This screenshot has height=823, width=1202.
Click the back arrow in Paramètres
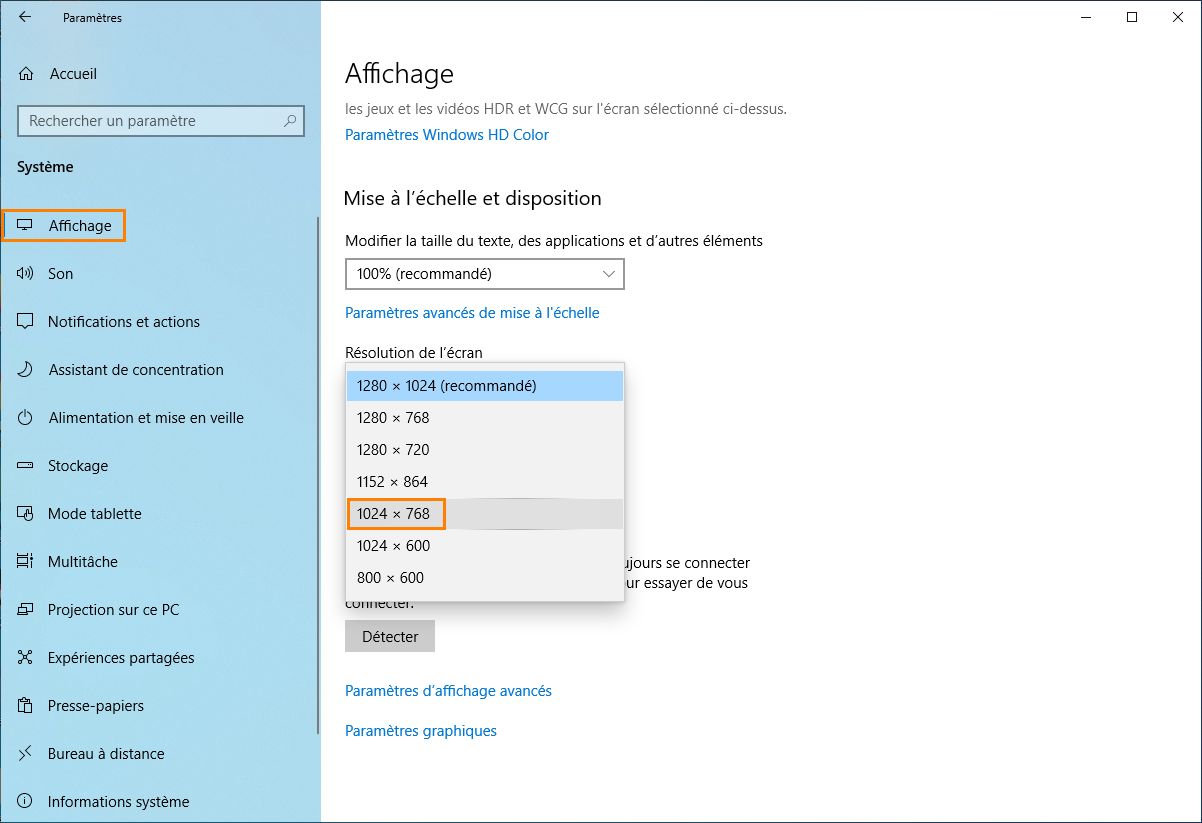(x=24, y=17)
